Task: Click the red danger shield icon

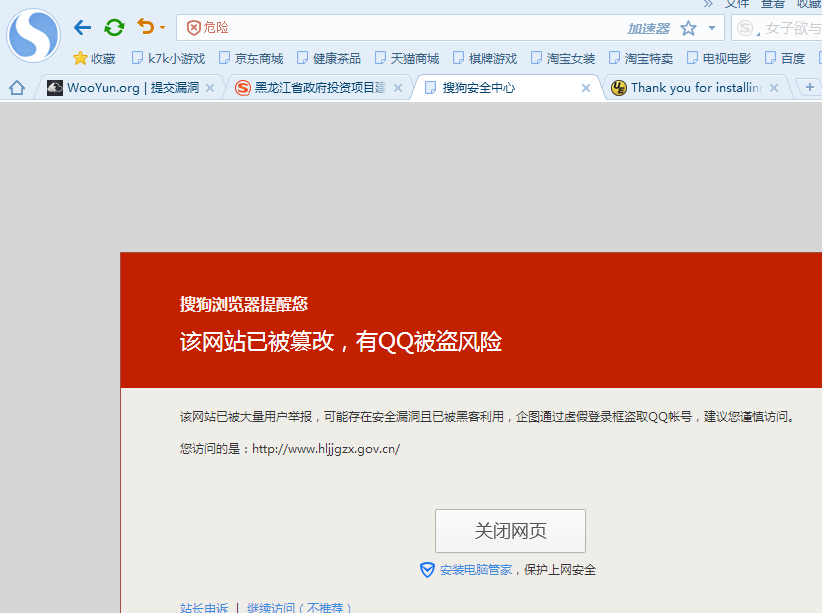Action: 193,28
